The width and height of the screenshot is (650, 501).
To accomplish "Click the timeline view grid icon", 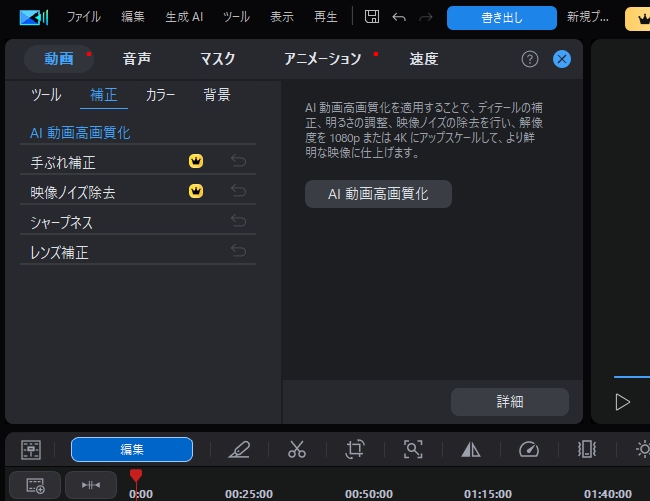I will click(x=31, y=450).
